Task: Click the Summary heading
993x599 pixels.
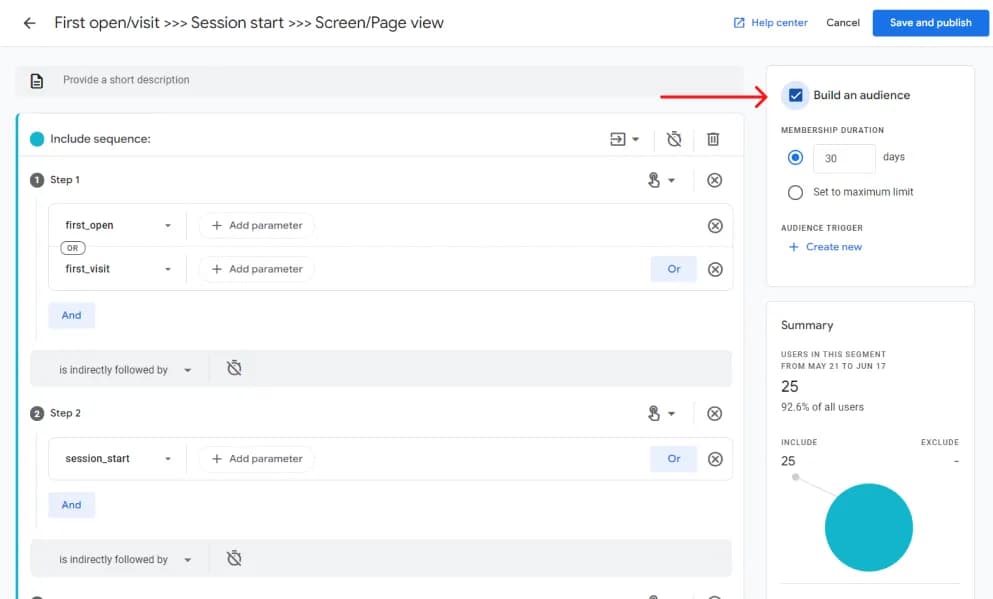Action: (x=807, y=325)
